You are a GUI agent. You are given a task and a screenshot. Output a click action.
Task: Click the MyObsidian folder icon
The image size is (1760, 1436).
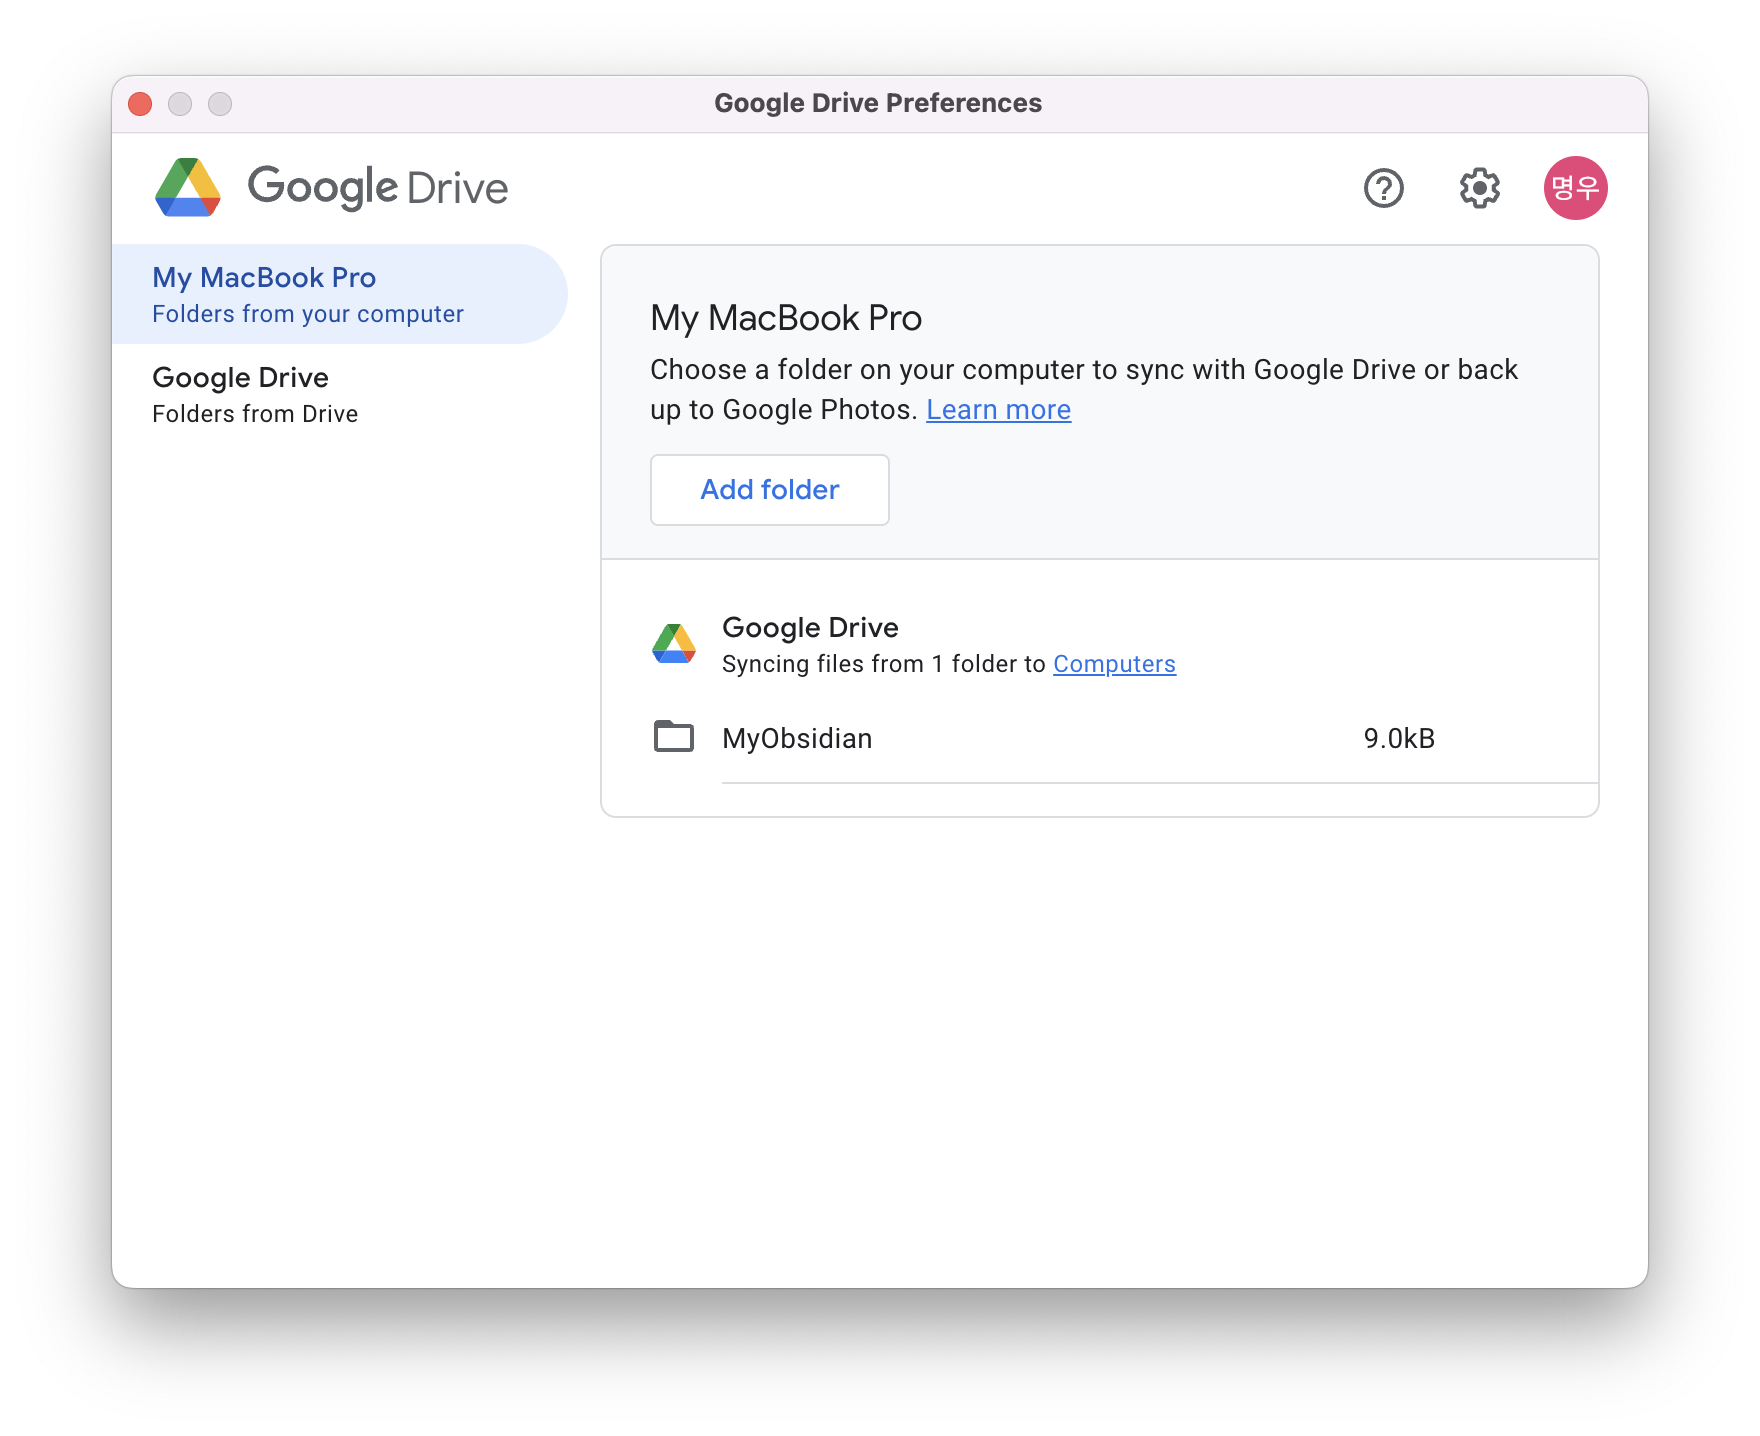[x=674, y=737]
